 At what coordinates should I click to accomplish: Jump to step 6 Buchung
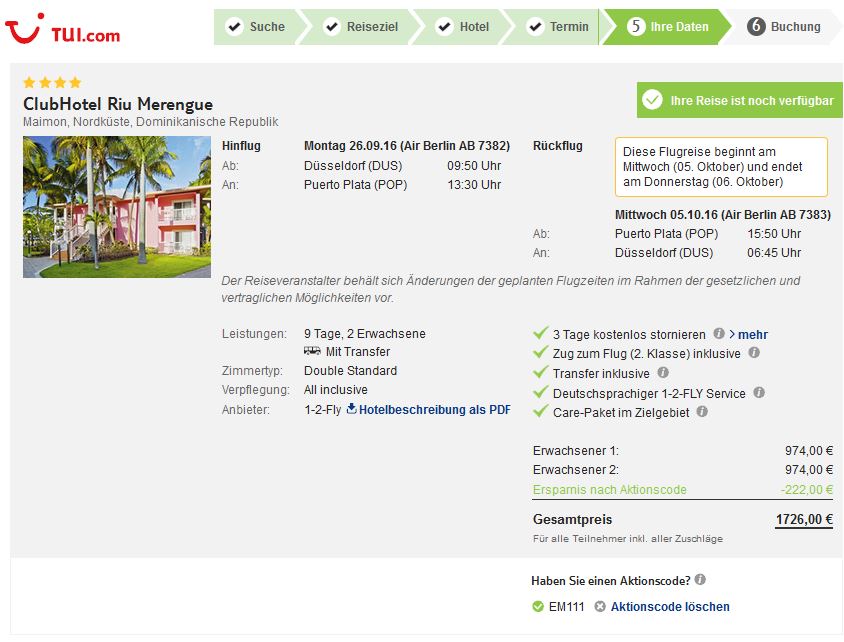(784, 27)
